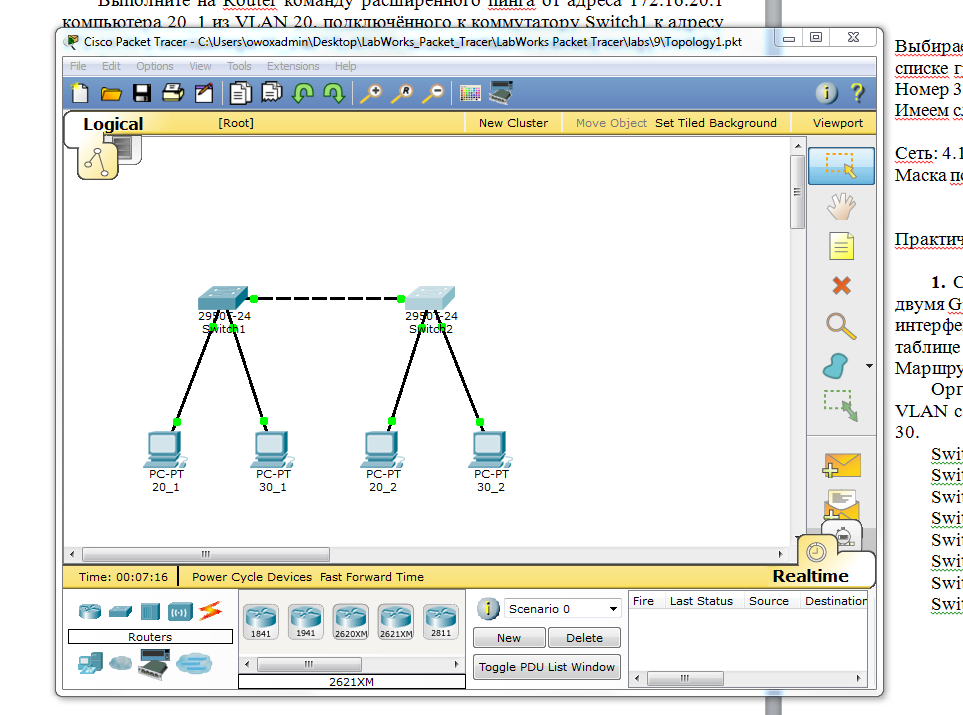Select Switch1 on the workspace
The image size is (963, 715).
[x=223, y=298]
